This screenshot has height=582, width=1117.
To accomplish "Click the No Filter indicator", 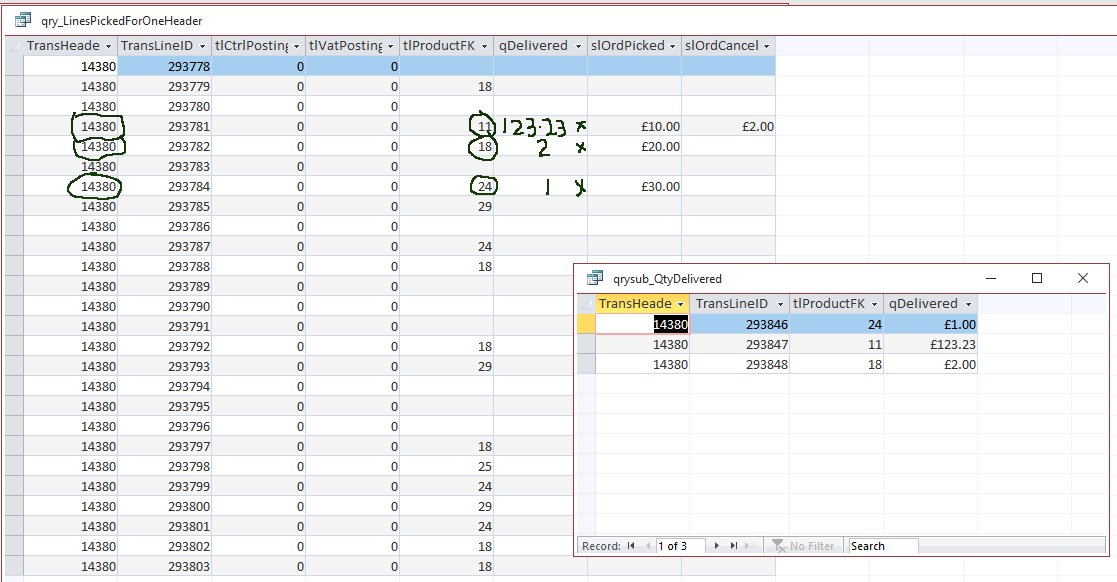I will click(x=804, y=546).
